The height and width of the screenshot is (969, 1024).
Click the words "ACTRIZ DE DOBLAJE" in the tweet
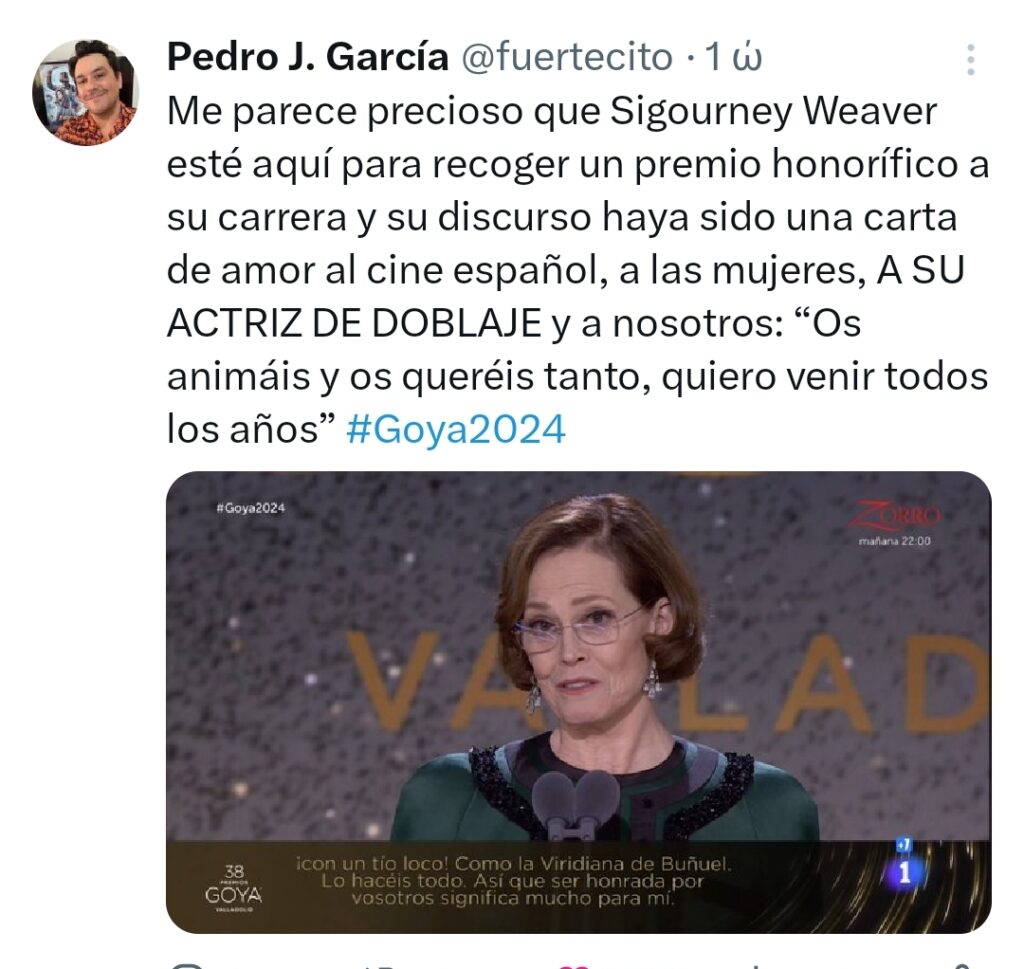tap(354, 323)
